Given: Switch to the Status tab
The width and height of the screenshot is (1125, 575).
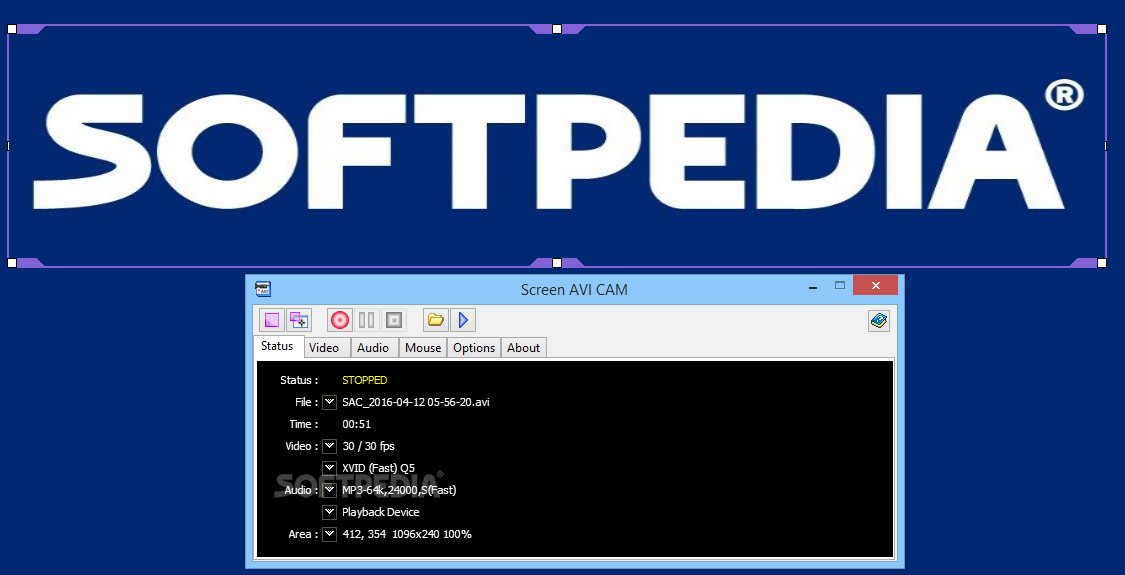Looking at the screenshot, I should (x=278, y=346).
